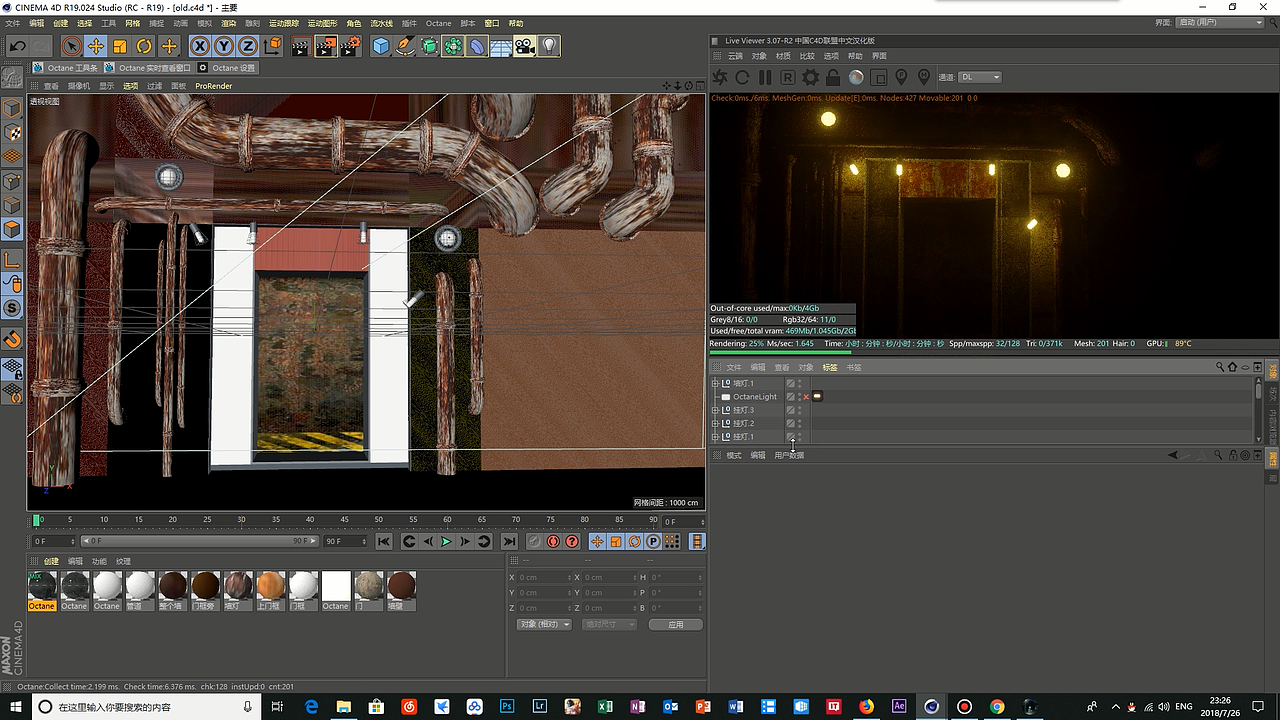The image size is (1280, 720).
Task: Select the 墙灯 material swatch
Action: pyautogui.click(x=237, y=591)
